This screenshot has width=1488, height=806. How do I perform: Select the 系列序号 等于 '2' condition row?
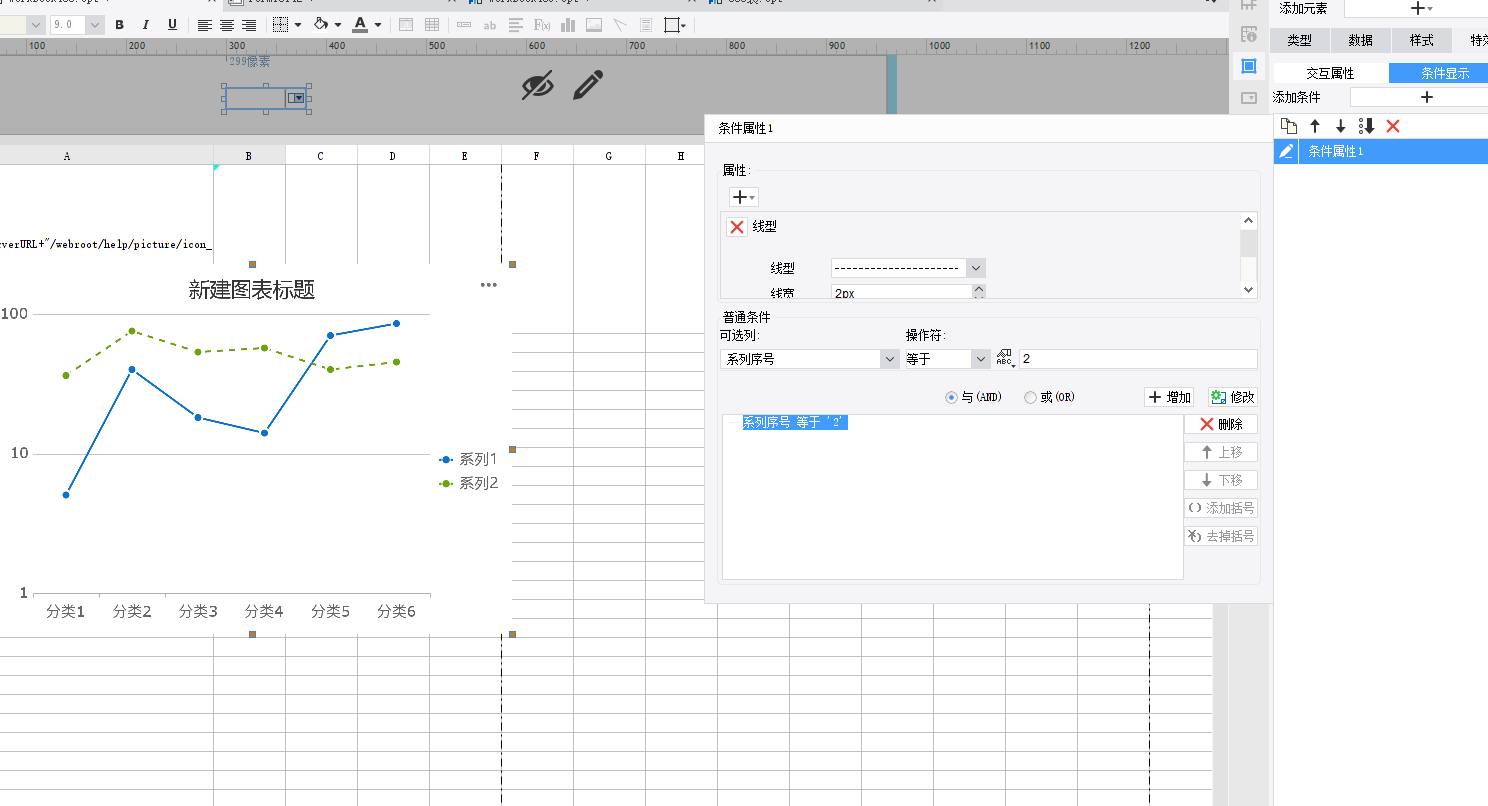click(x=795, y=423)
